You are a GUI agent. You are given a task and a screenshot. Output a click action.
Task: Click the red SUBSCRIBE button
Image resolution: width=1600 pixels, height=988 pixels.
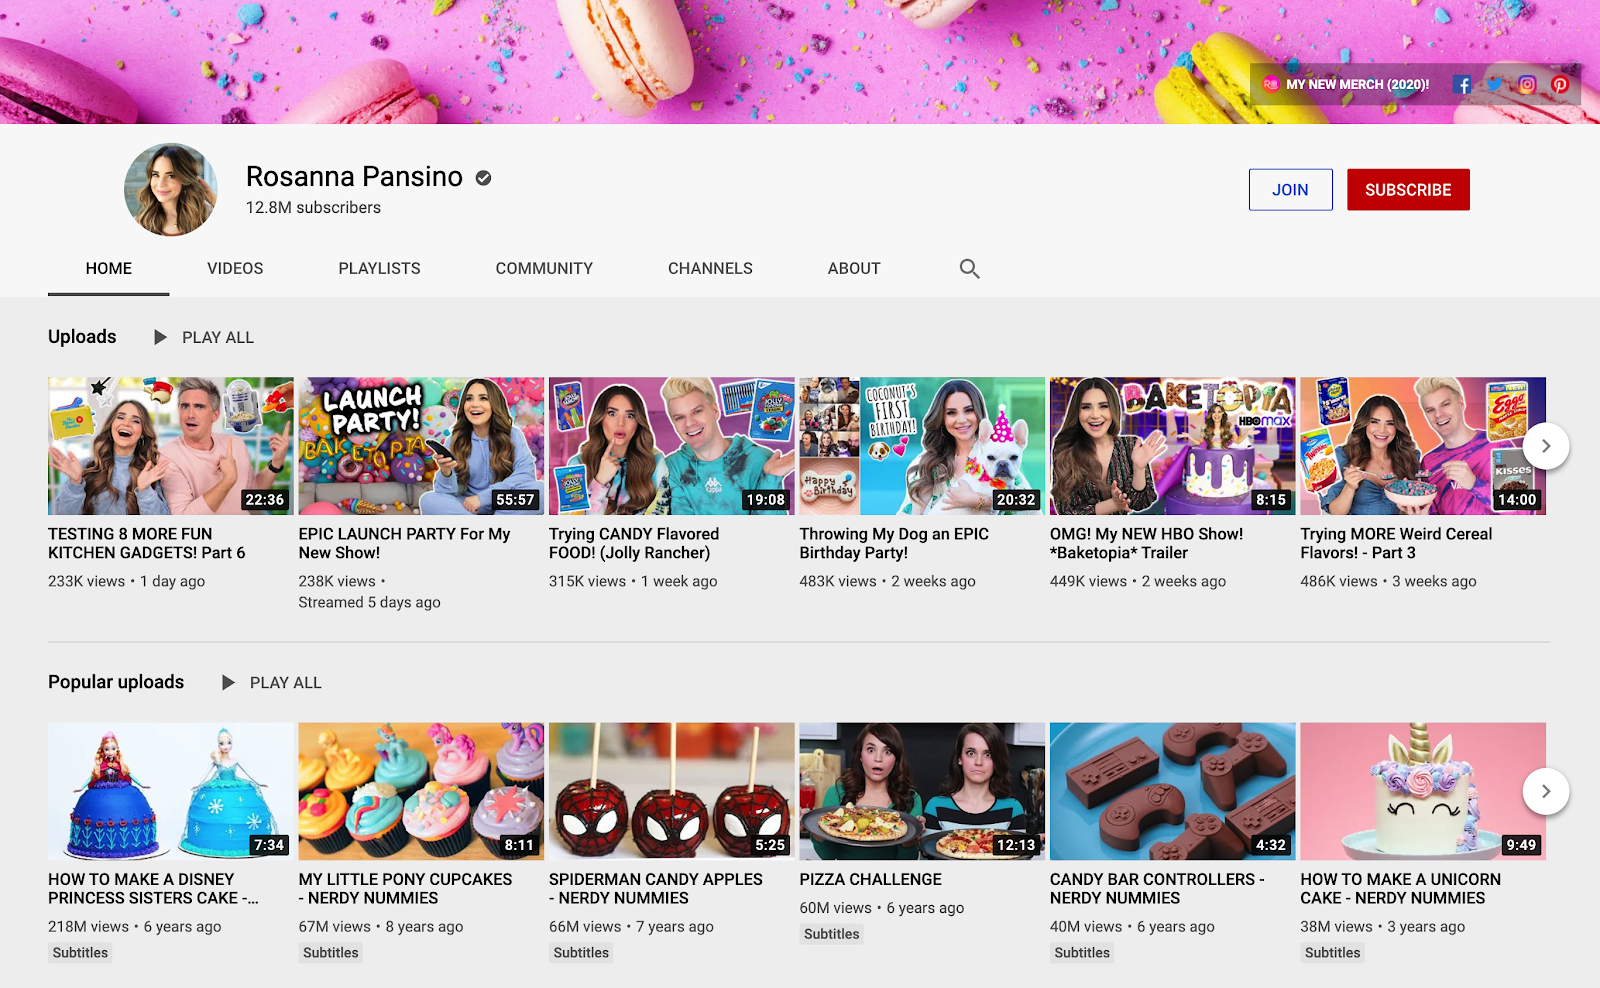[1408, 190]
